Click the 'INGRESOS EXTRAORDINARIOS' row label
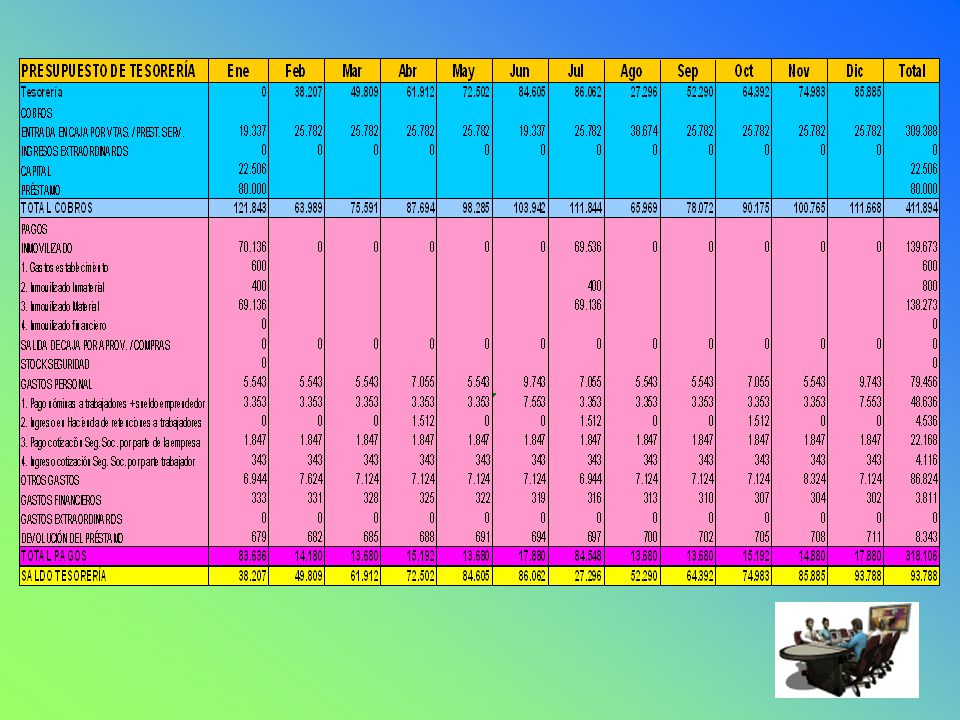The height and width of the screenshot is (720, 960). (75, 151)
